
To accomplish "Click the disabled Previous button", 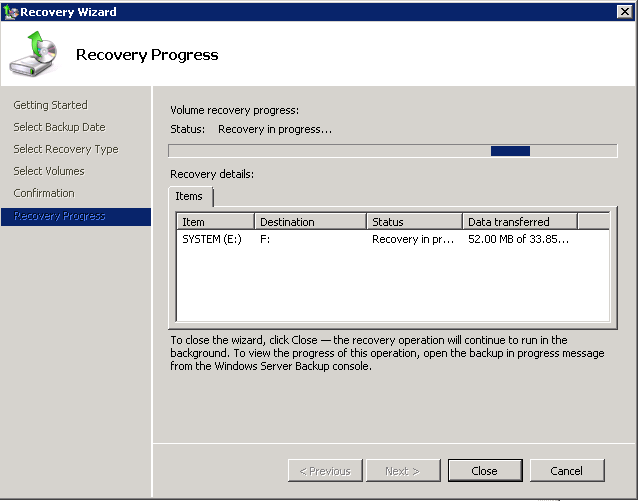I will 325,470.
